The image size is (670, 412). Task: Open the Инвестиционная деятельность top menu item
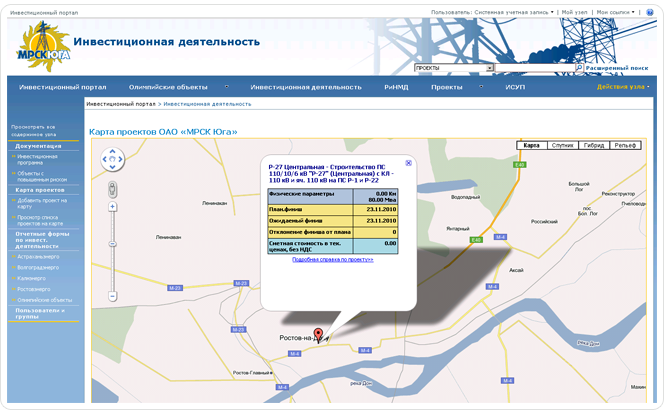(306, 87)
